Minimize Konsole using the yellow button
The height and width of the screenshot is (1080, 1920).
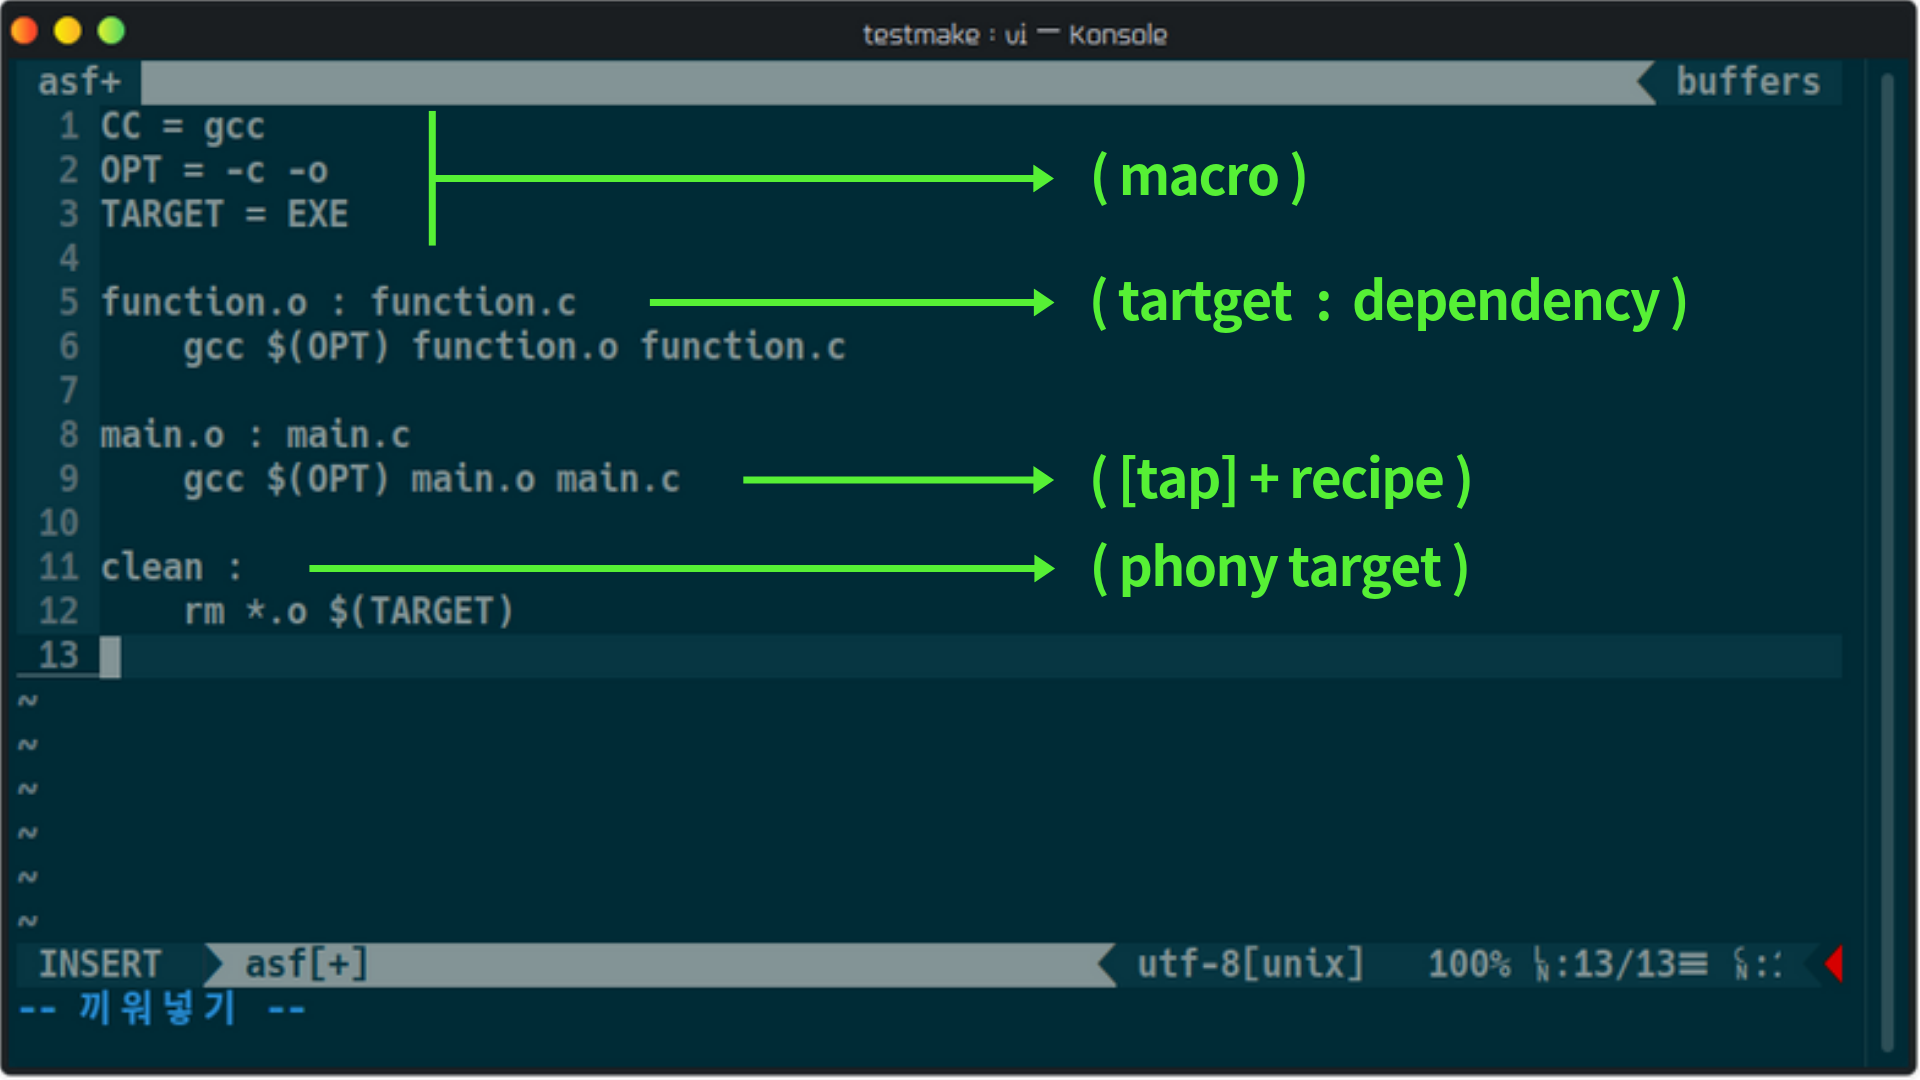coord(68,31)
